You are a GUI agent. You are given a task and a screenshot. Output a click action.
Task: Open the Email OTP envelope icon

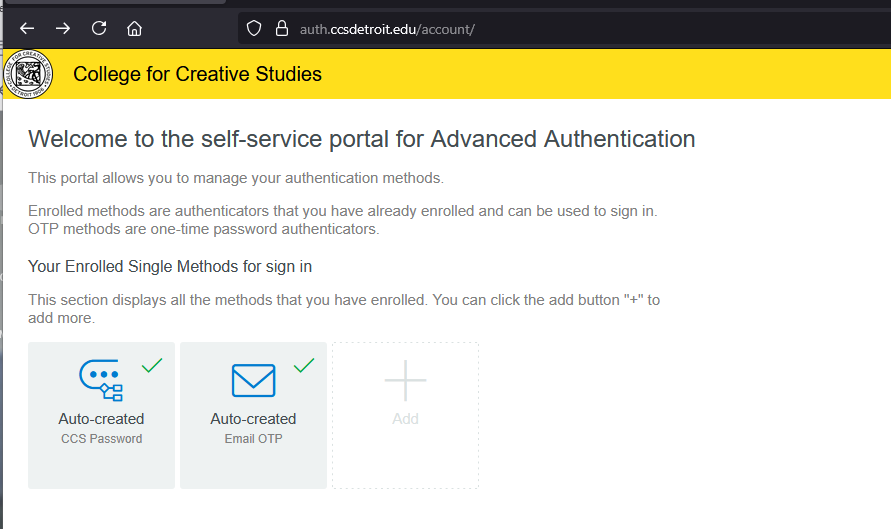tap(253, 380)
